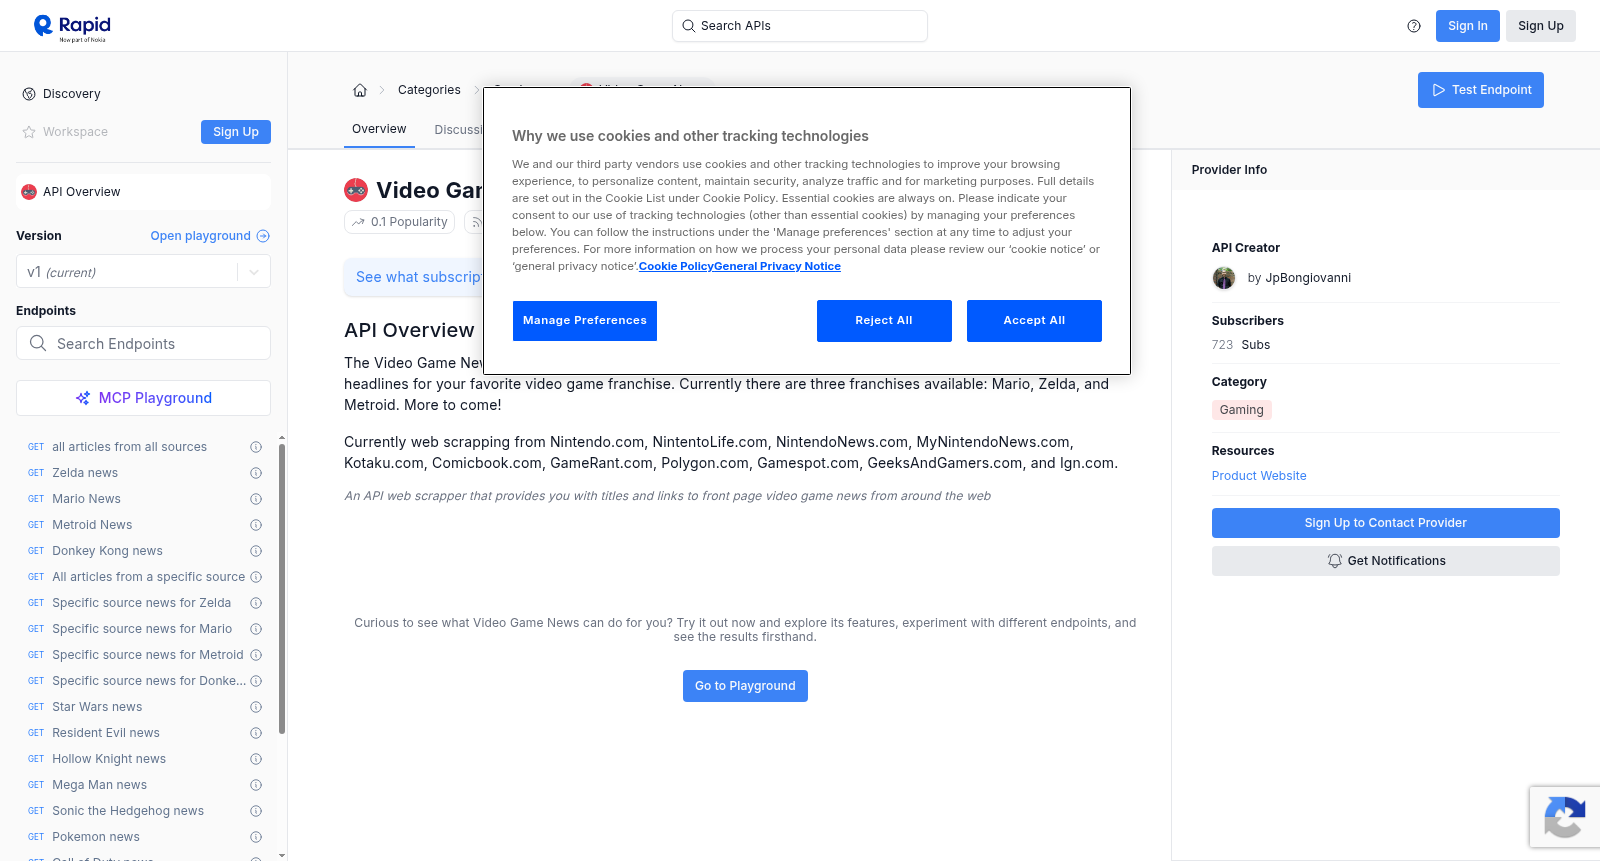Image resolution: width=1600 pixels, height=861 pixels.
Task: Show info for Specific source news for Donkey Kong
Action: click(256, 681)
